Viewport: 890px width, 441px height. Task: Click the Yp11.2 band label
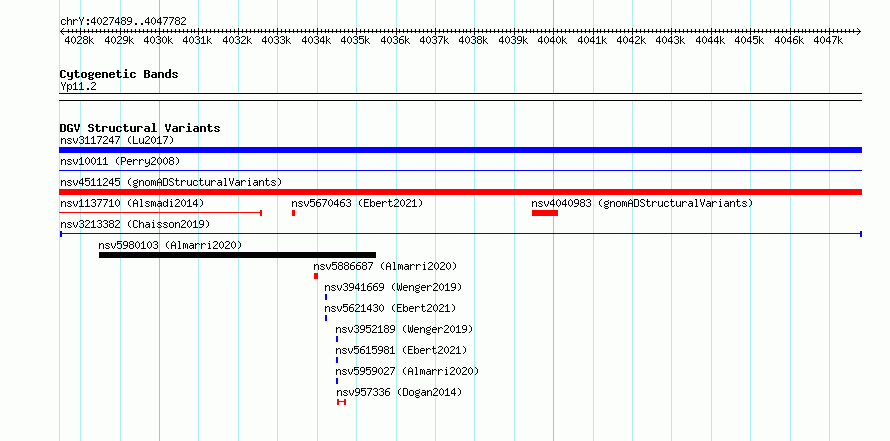tap(78, 86)
